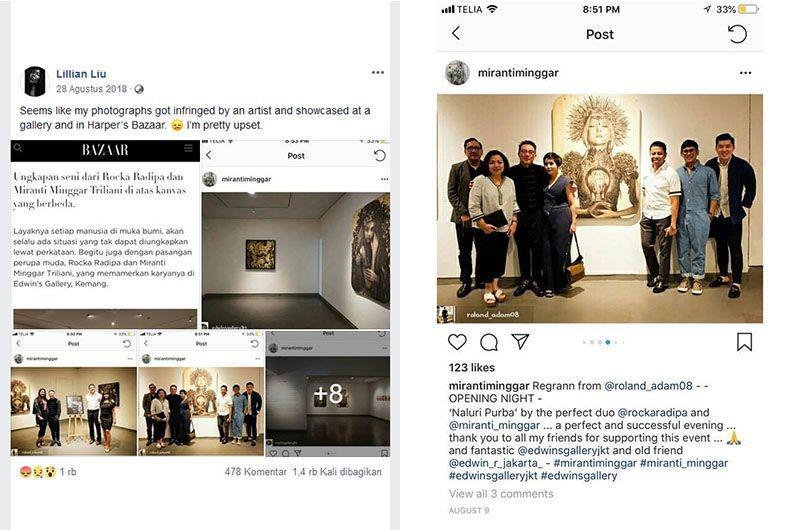Image resolution: width=802 pixels, height=531 pixels.
Task: Open comments with the speech bubble icon
Action: tap(488, 342)
